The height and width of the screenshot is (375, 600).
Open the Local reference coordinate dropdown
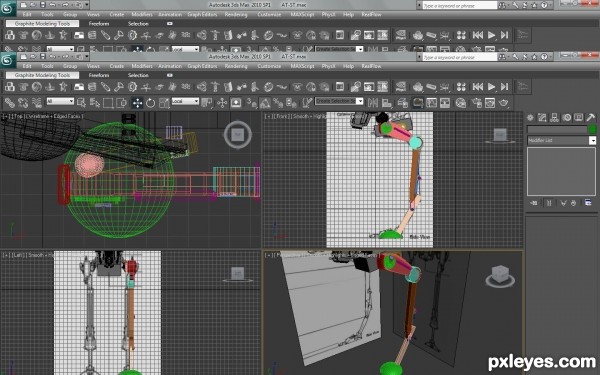coord(185,101)
